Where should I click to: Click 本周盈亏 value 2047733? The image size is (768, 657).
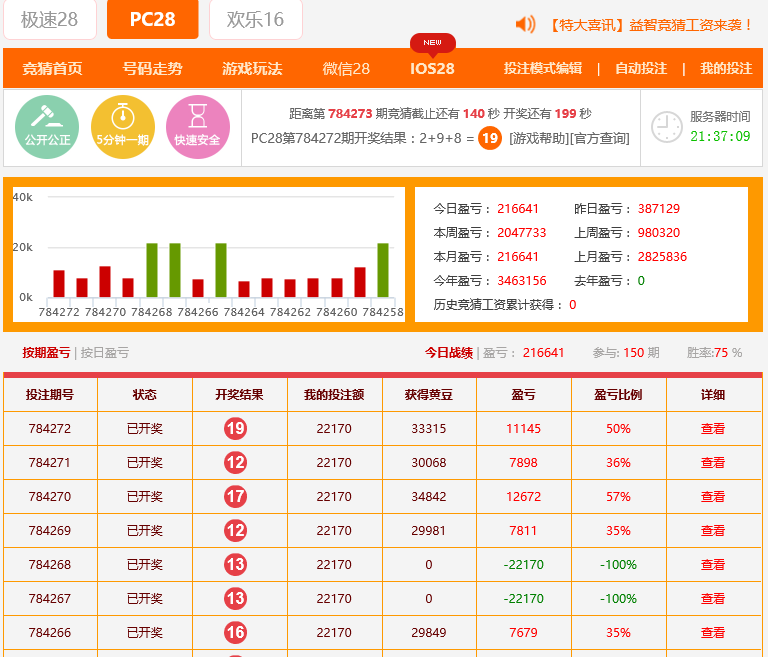pyautogui.click(x=522, y=233)
